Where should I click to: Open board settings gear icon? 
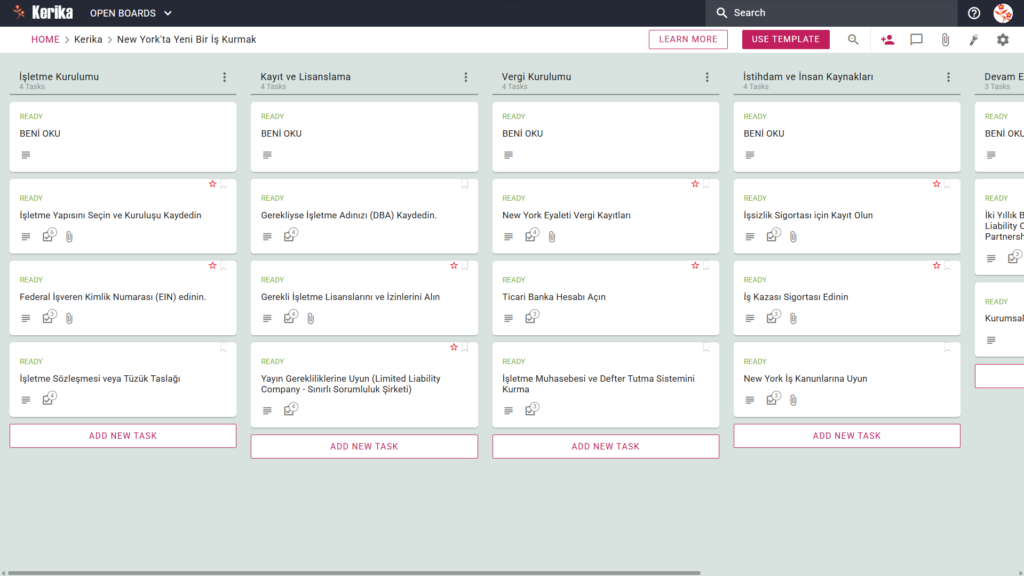1002,40
